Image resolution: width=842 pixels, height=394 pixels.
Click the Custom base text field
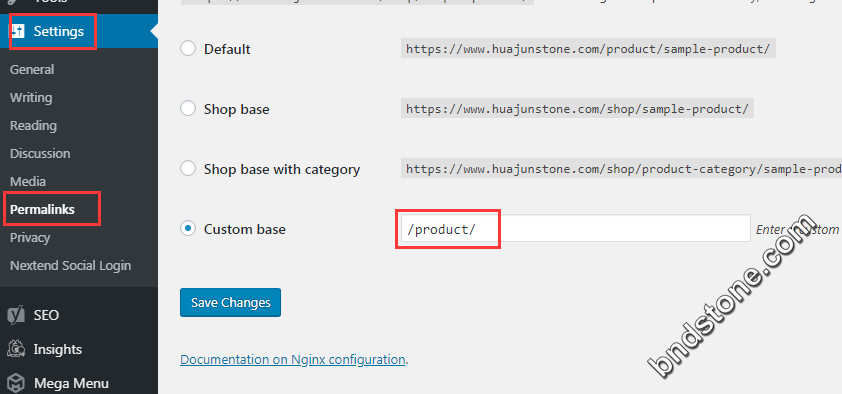tap(576, 229)
